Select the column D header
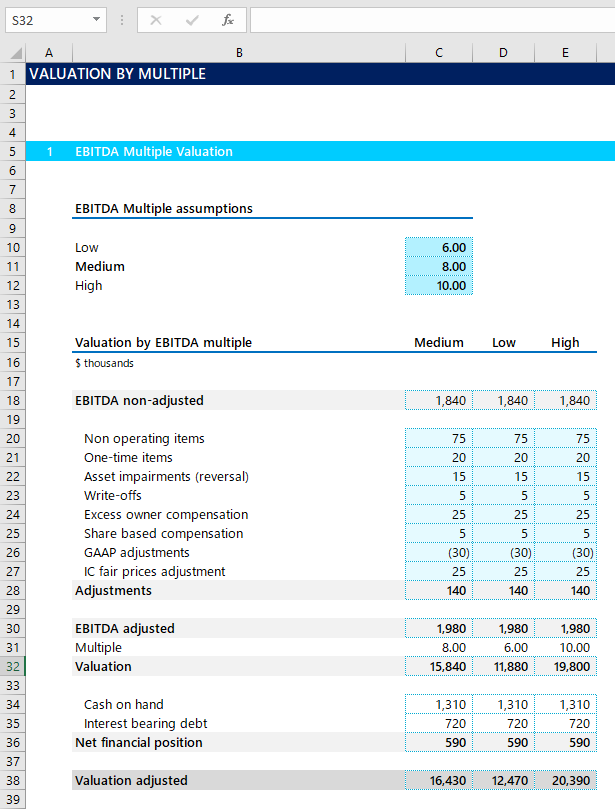Screen dimensions: 615x809 click(503, 53)
